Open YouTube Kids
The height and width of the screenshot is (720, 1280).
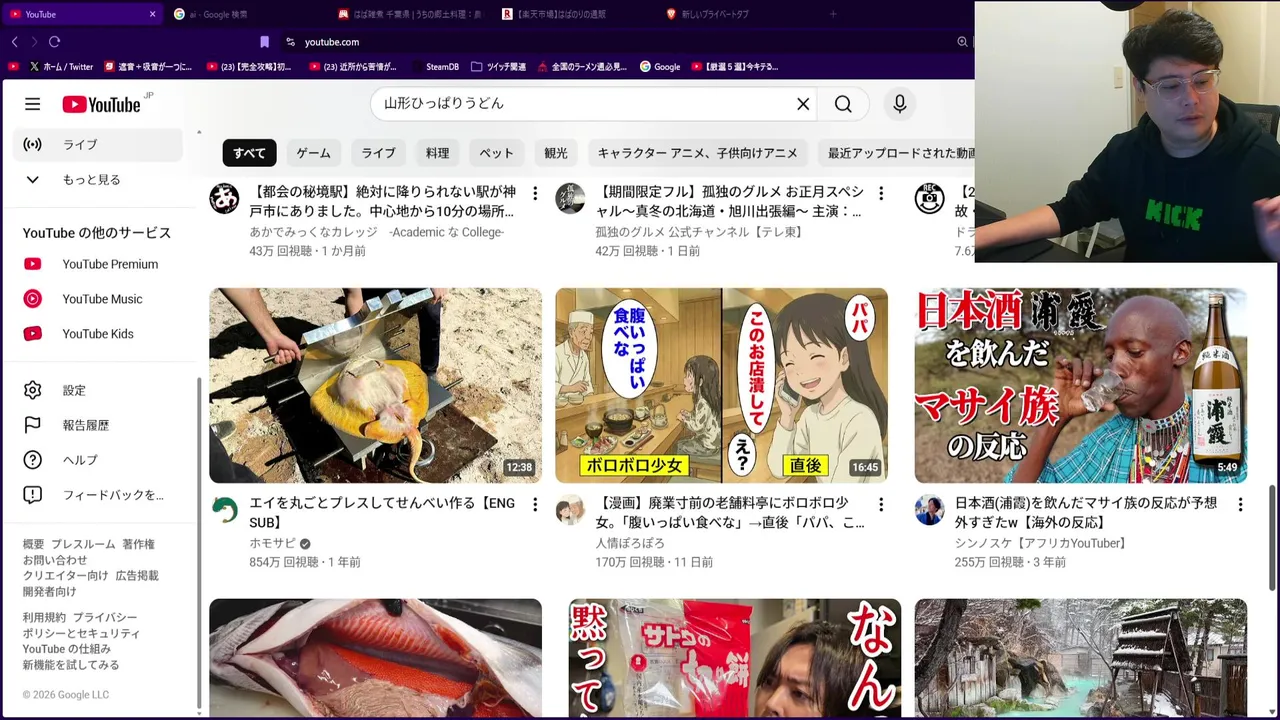98,334
